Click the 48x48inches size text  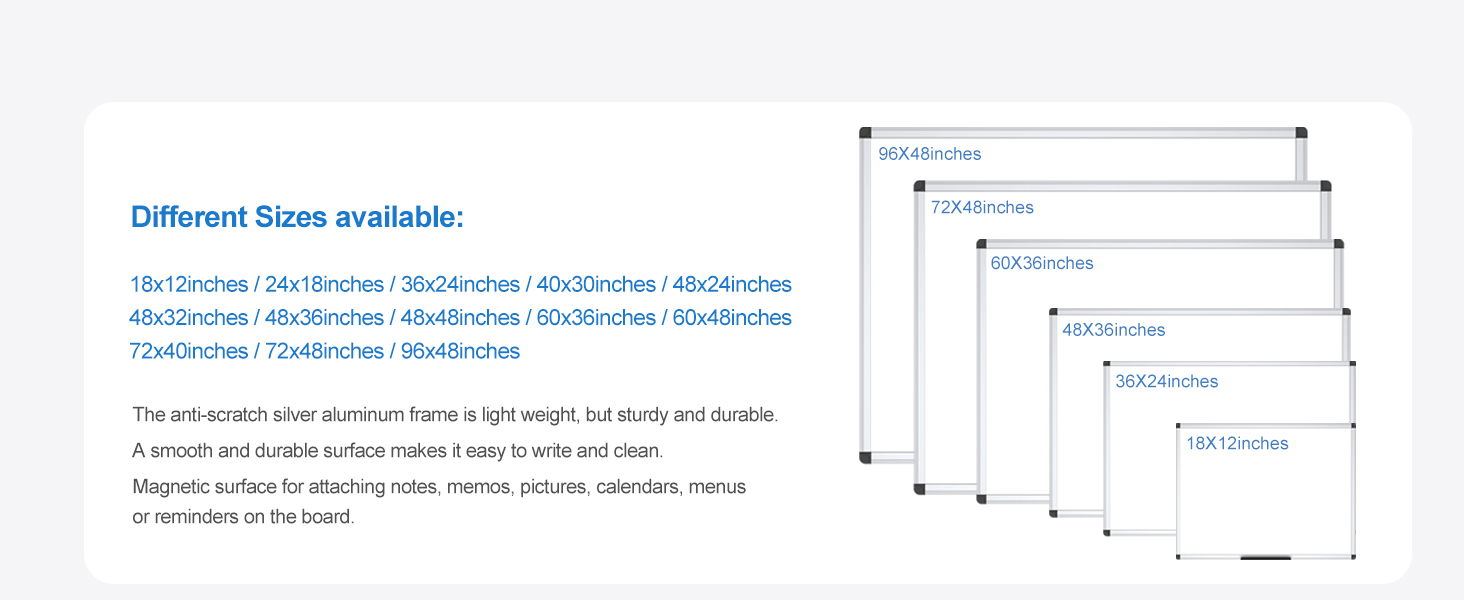(x=460, y=318)
